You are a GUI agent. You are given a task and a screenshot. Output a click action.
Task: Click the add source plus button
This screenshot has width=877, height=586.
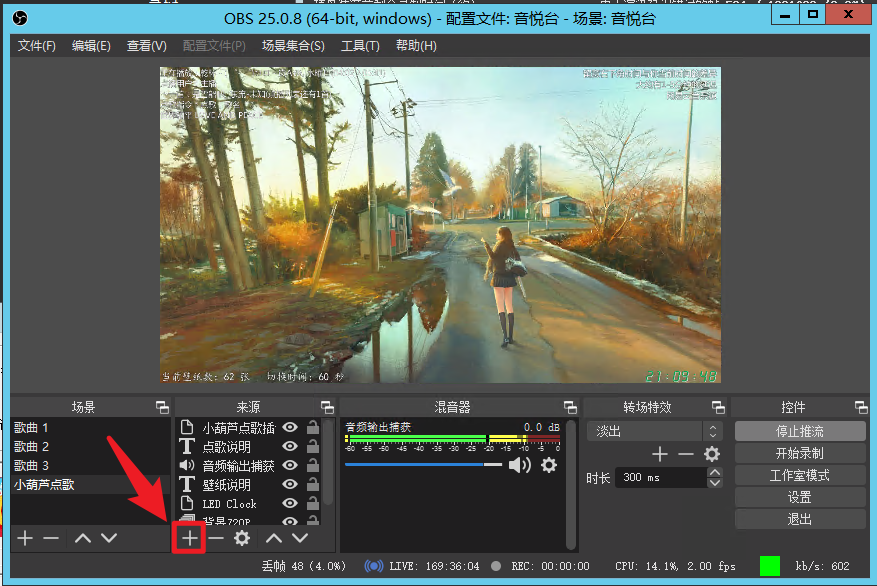190,538
